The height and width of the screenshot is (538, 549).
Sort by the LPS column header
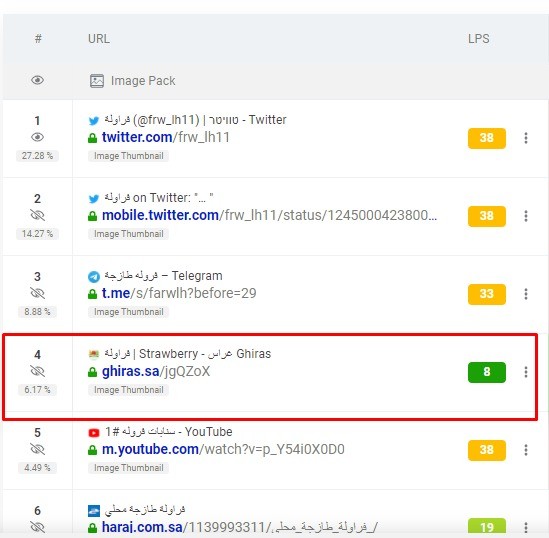click(479, 39)
